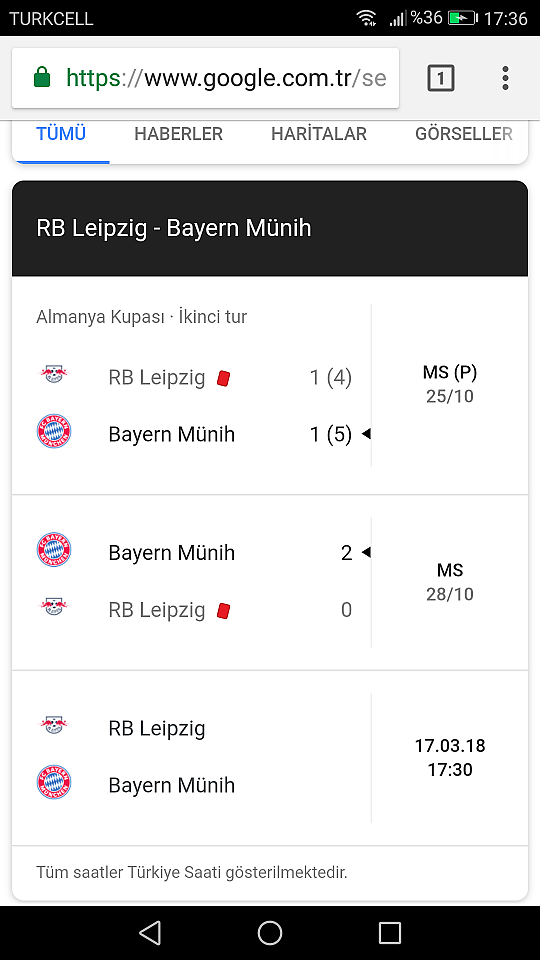Open the 17.03.18 17:30 upcoming match
Viewport: 540px width, 960px height.
point(269,758)
